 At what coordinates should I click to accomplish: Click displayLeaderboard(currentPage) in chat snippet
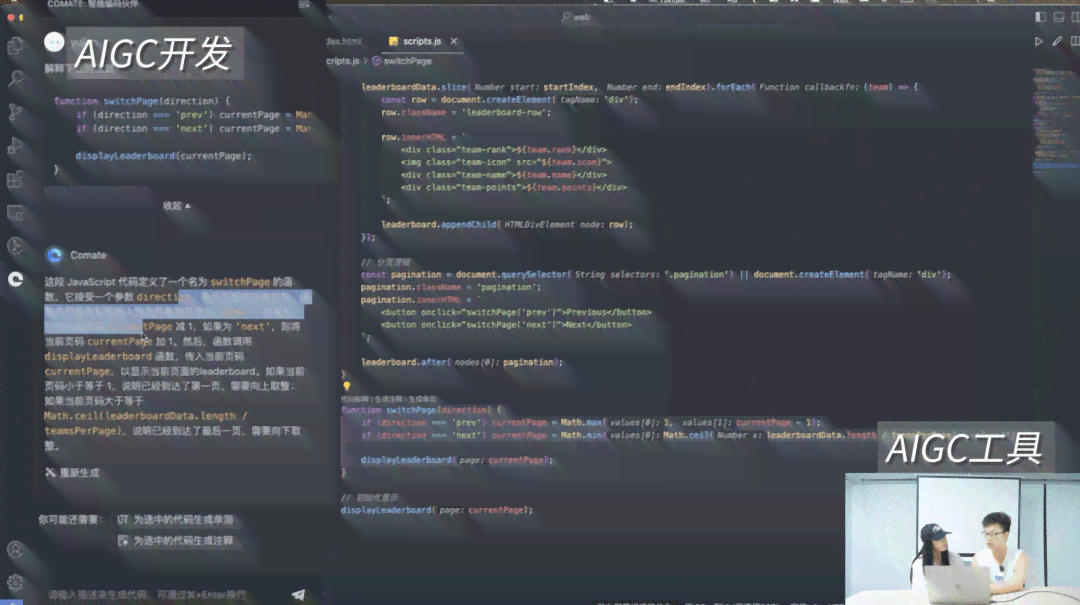click(163, 156)
